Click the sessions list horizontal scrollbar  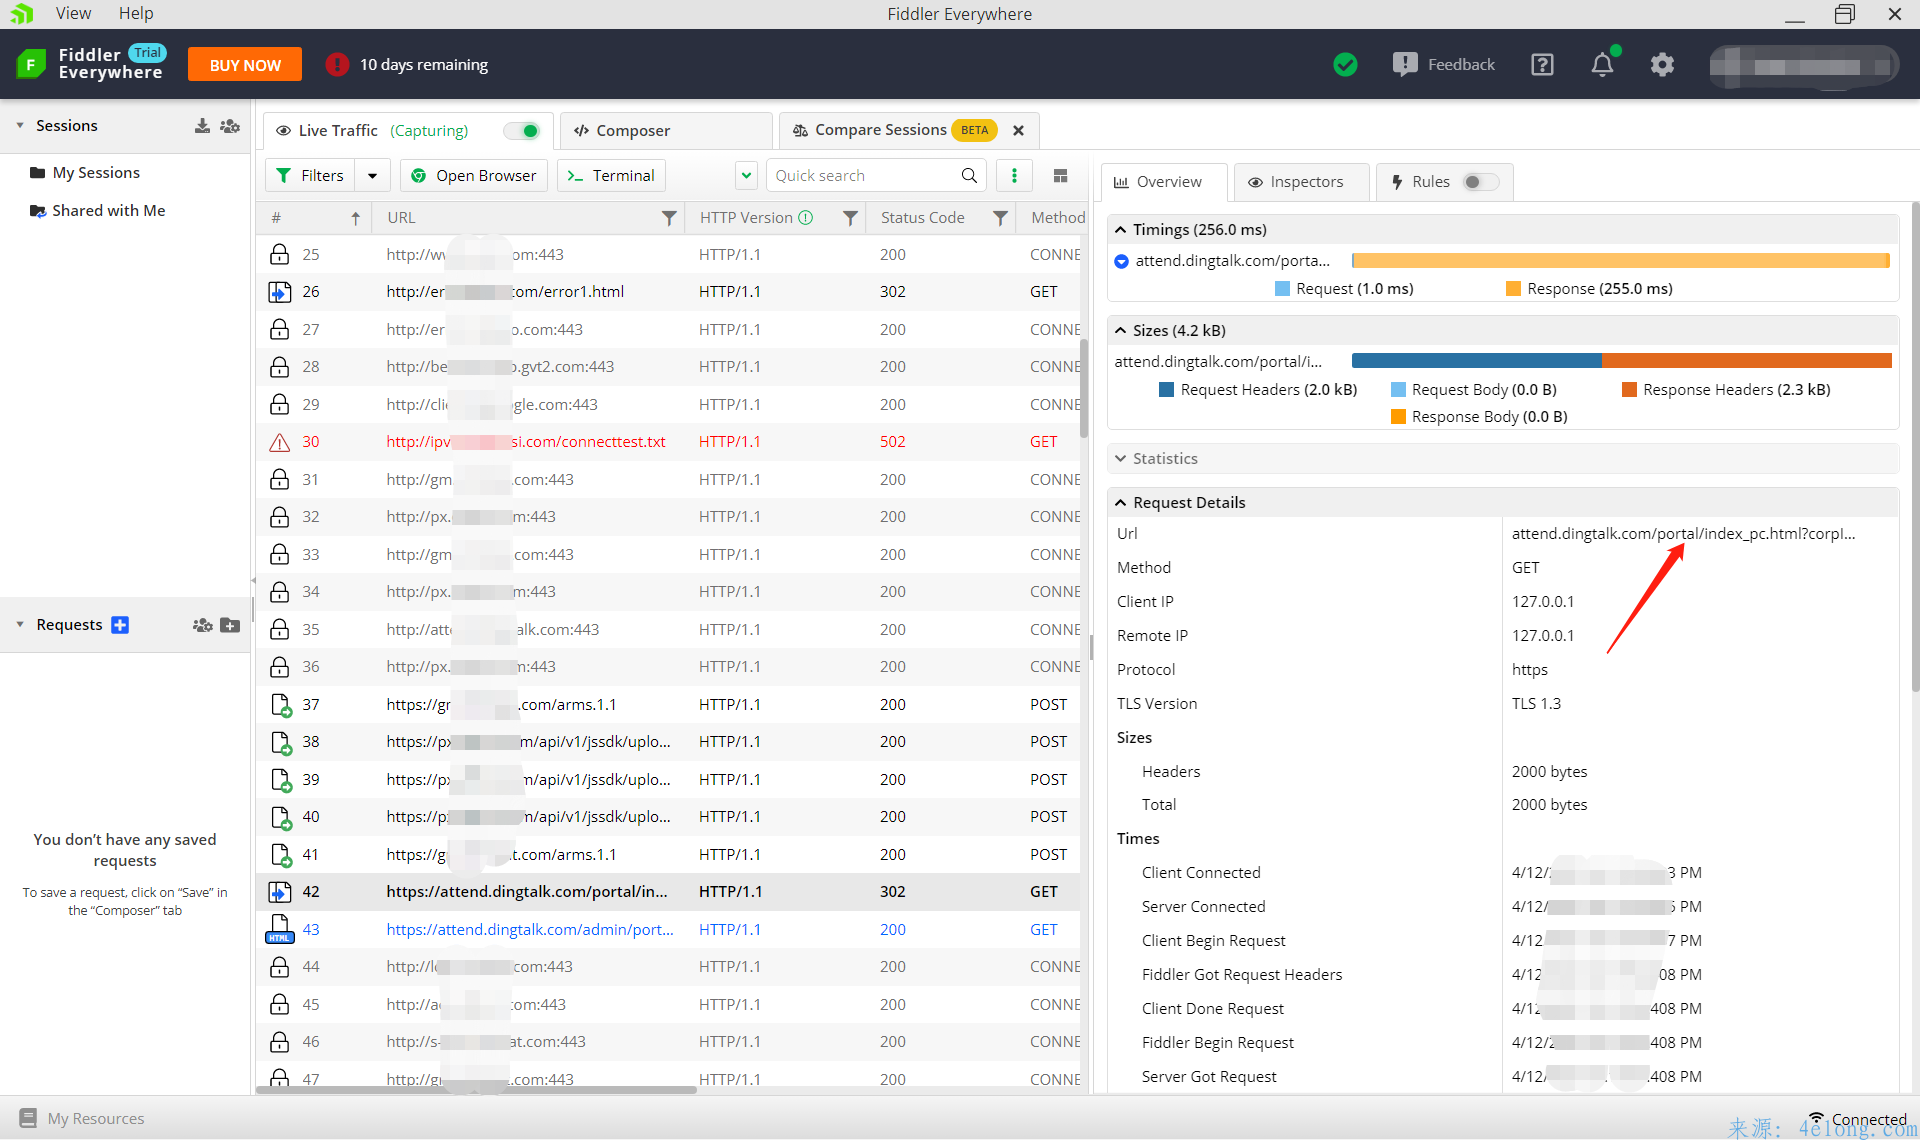tap(476, 1090)
